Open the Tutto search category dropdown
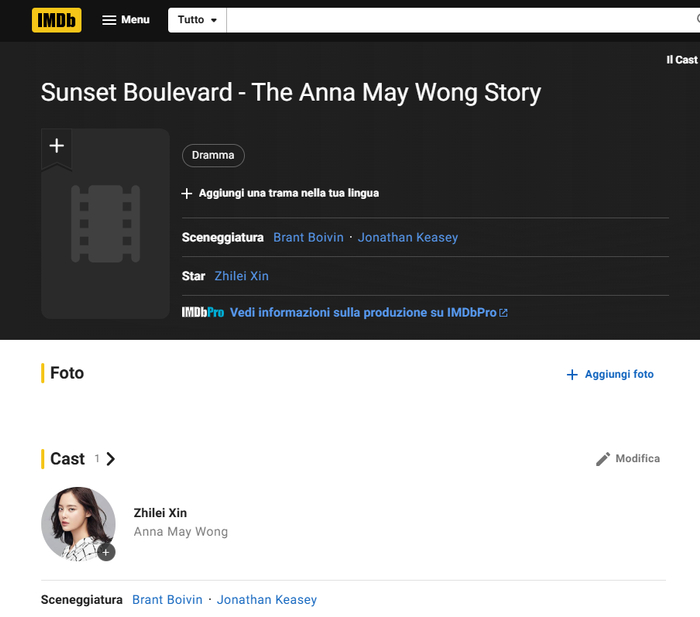700x617 pixels. pos(197,20)
